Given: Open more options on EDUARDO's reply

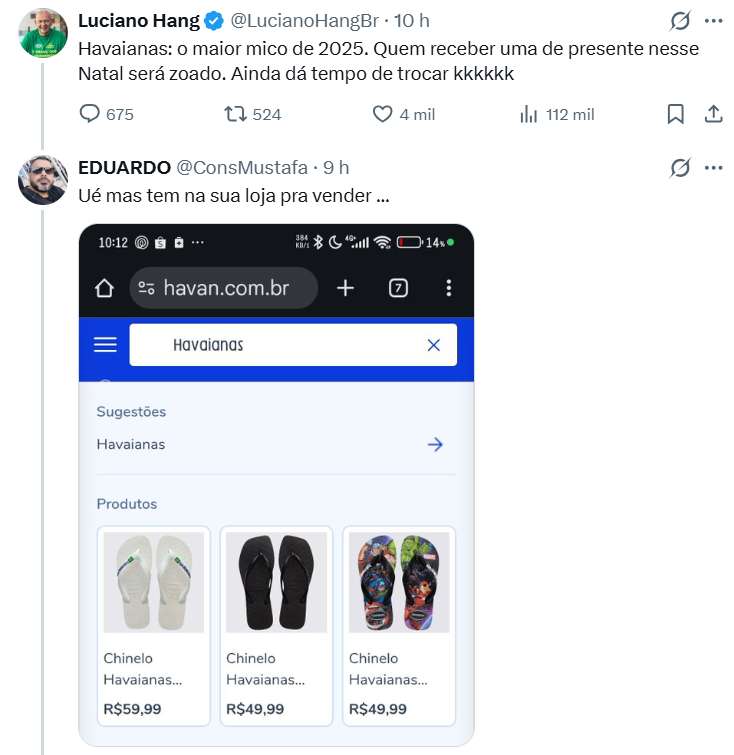Looking at the screenshot, I should 713,168.
